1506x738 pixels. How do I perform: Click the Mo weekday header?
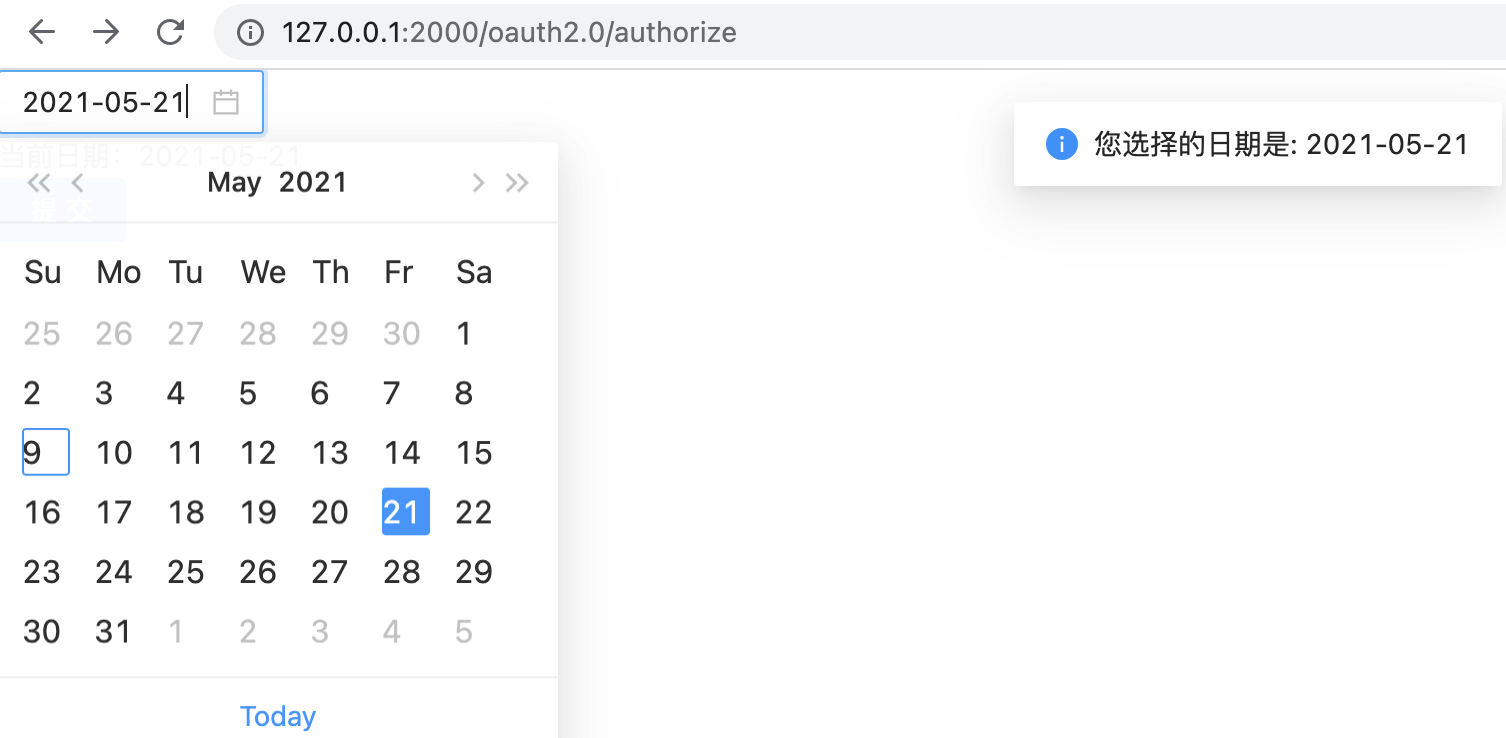click(119, 273)
